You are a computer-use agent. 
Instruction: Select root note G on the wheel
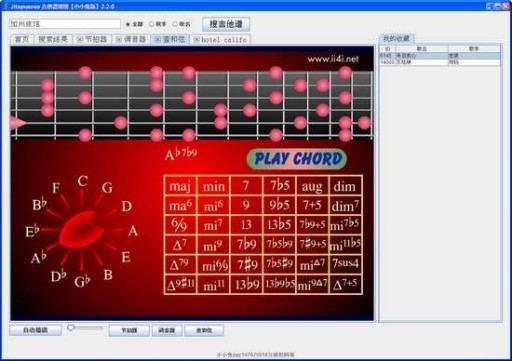107,188
